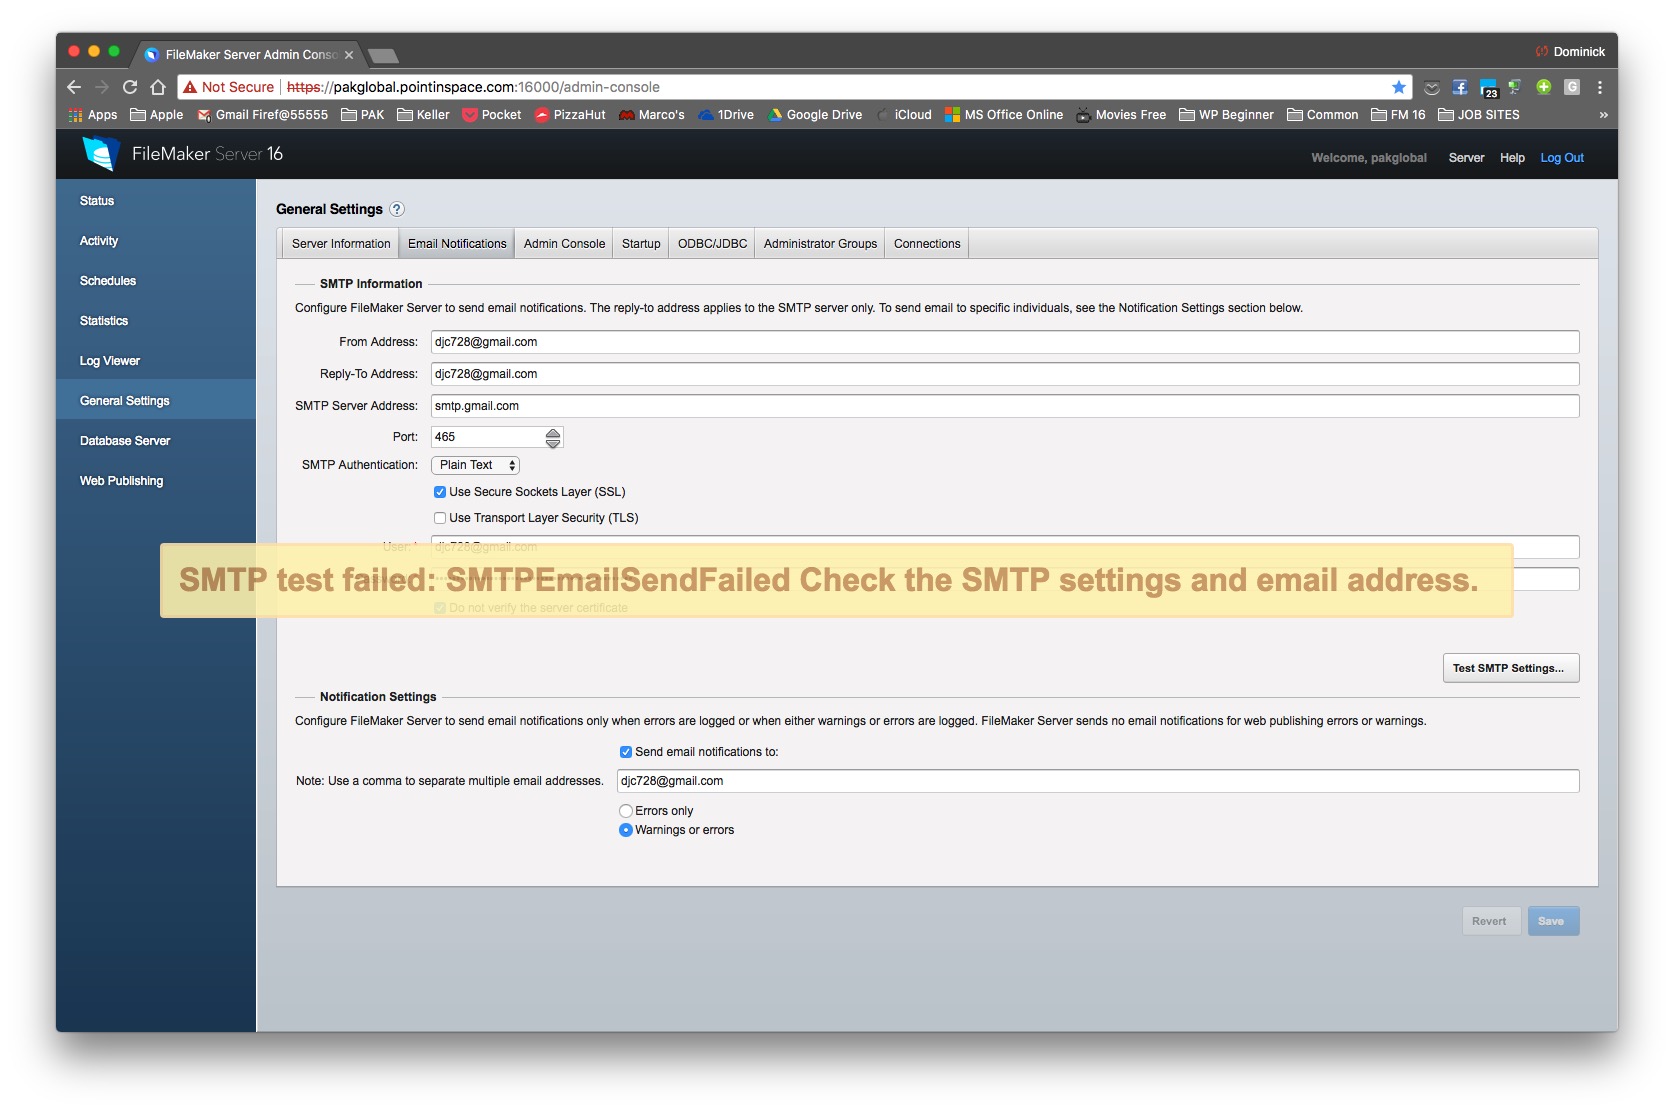Click the green plus extension icon

(x=1544, y=87)
